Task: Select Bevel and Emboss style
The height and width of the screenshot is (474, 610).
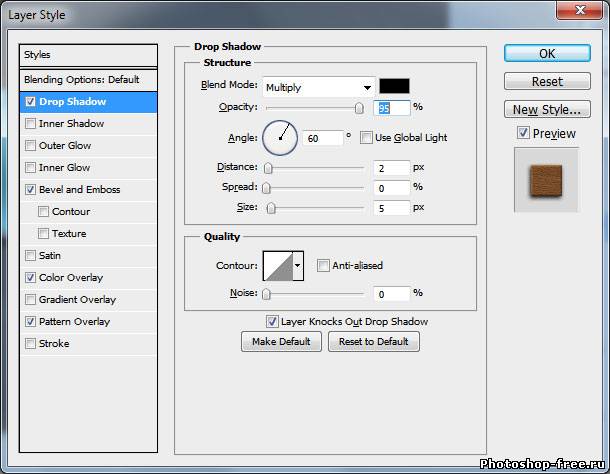Action: point(79,190)
